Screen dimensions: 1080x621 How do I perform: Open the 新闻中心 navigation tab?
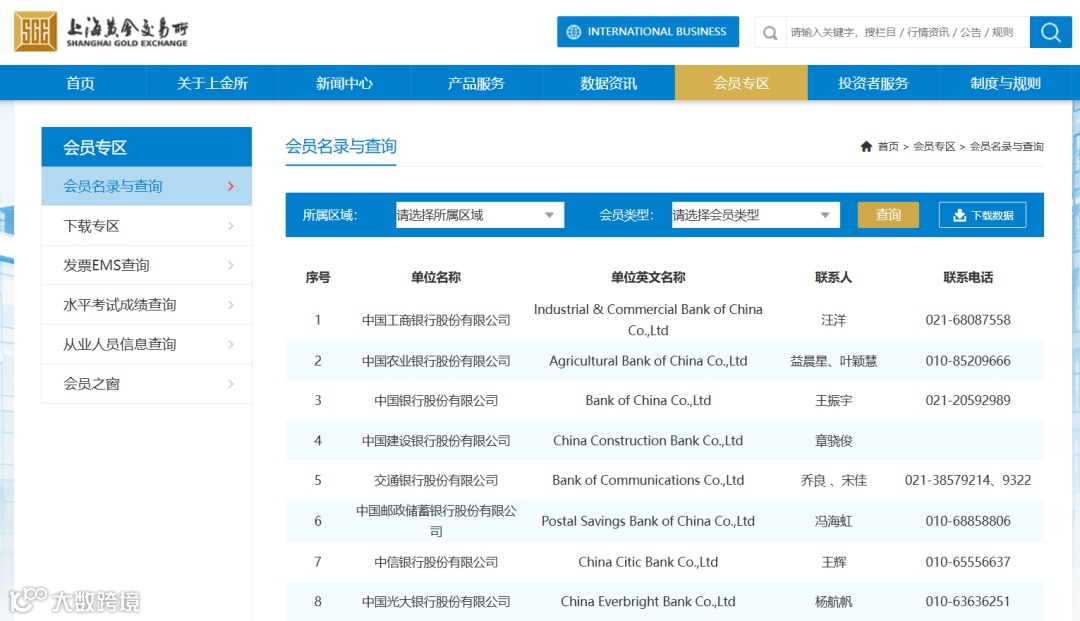click(344, 83)
